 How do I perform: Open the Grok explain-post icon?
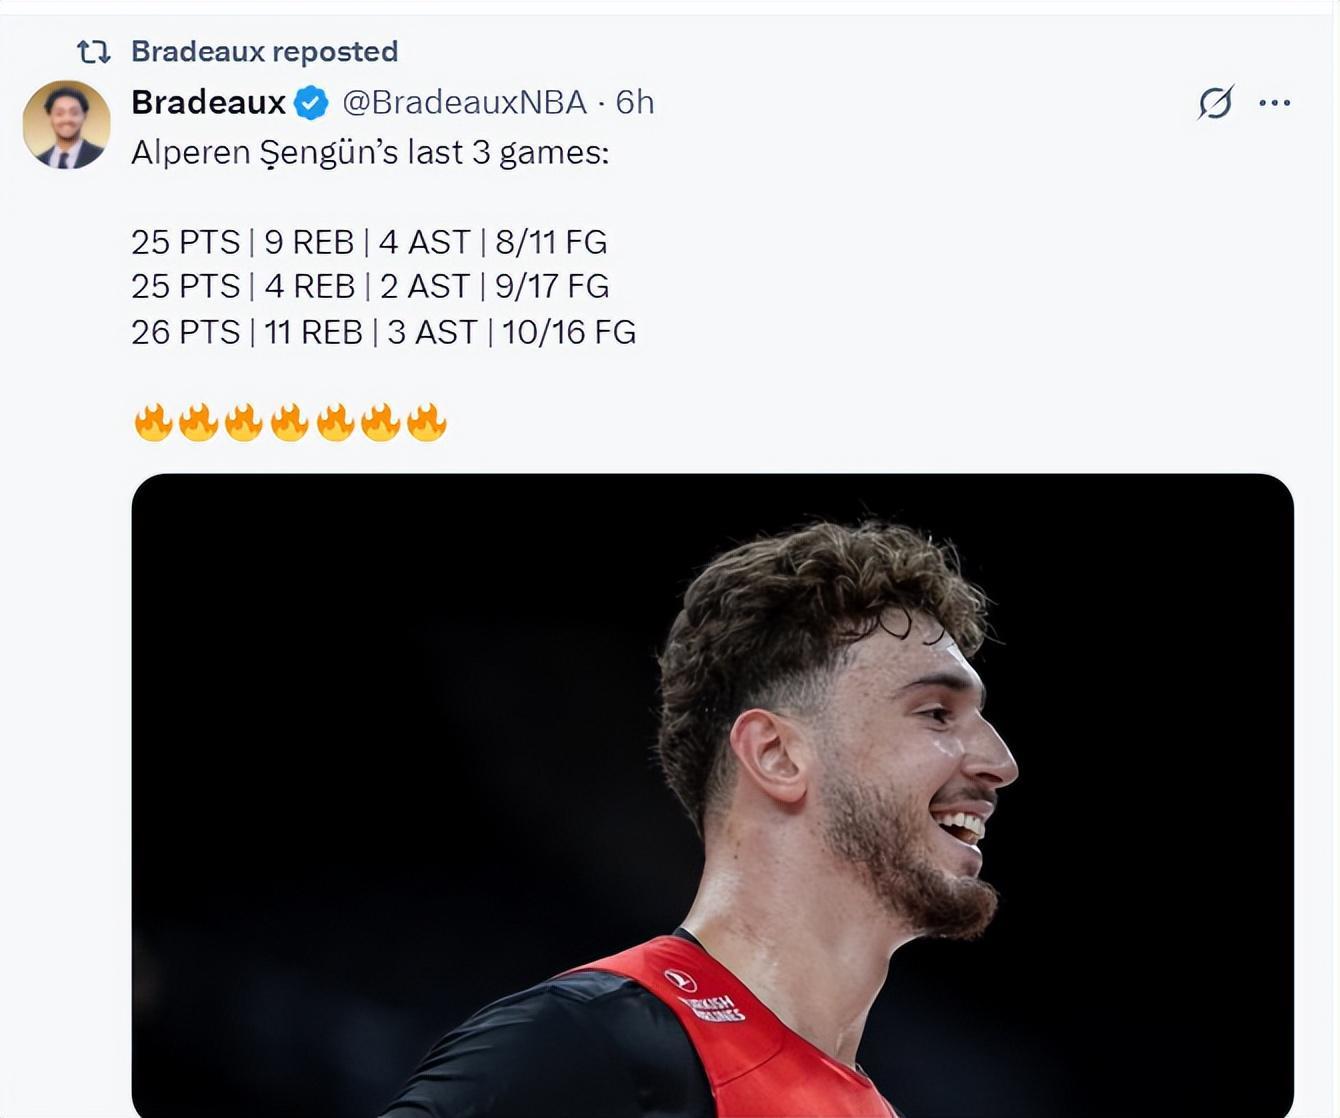1215,102
